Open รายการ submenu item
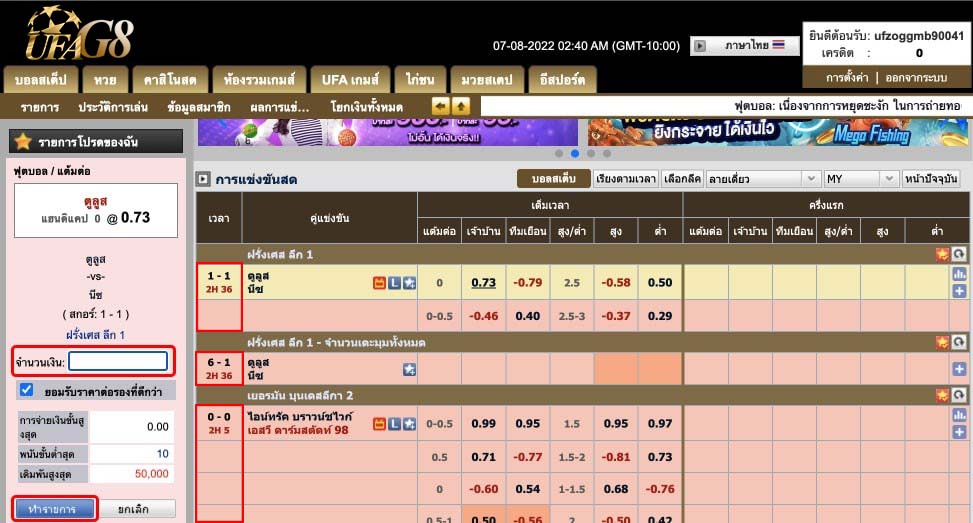This screenshot has height=523, width=973. pos(40,107)
